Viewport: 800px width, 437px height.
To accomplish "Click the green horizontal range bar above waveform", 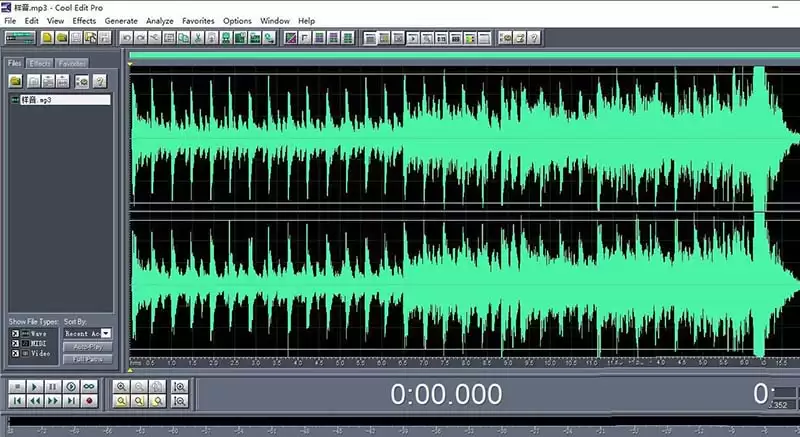I will pyautogui.click(x=464, y=55).
